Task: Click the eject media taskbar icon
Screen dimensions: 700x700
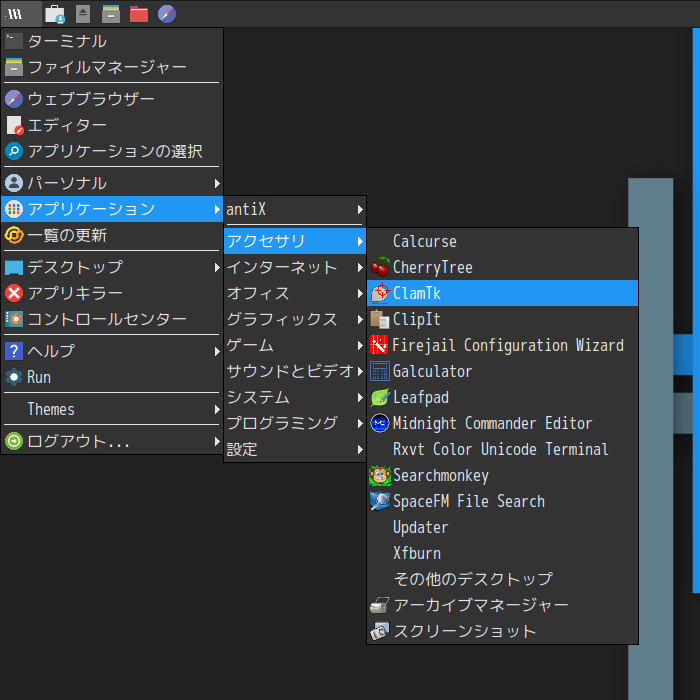Action: (83, 14)
